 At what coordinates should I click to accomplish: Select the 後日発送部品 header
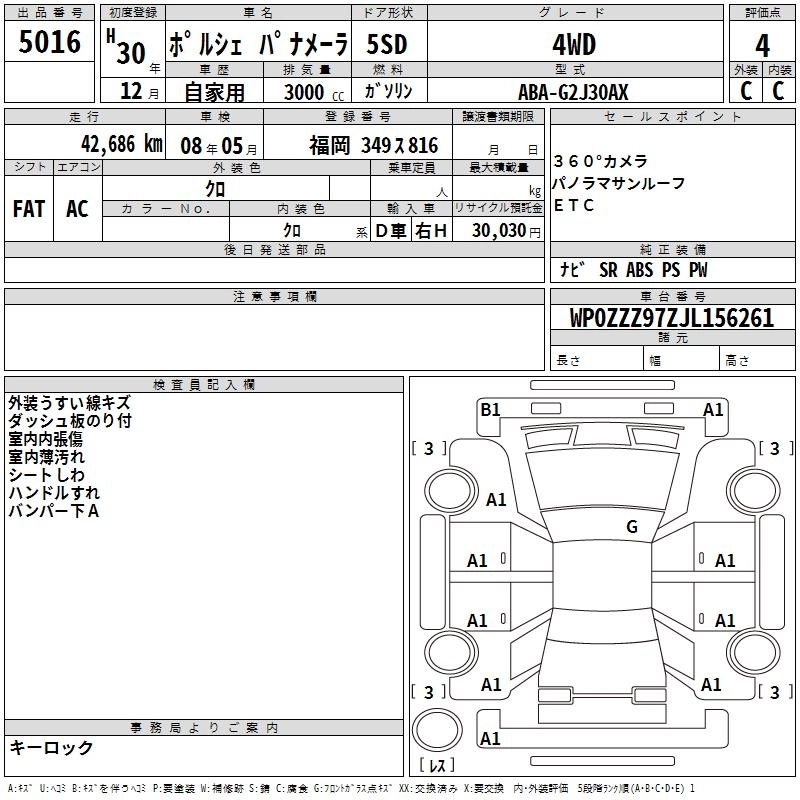coord(274,249)
